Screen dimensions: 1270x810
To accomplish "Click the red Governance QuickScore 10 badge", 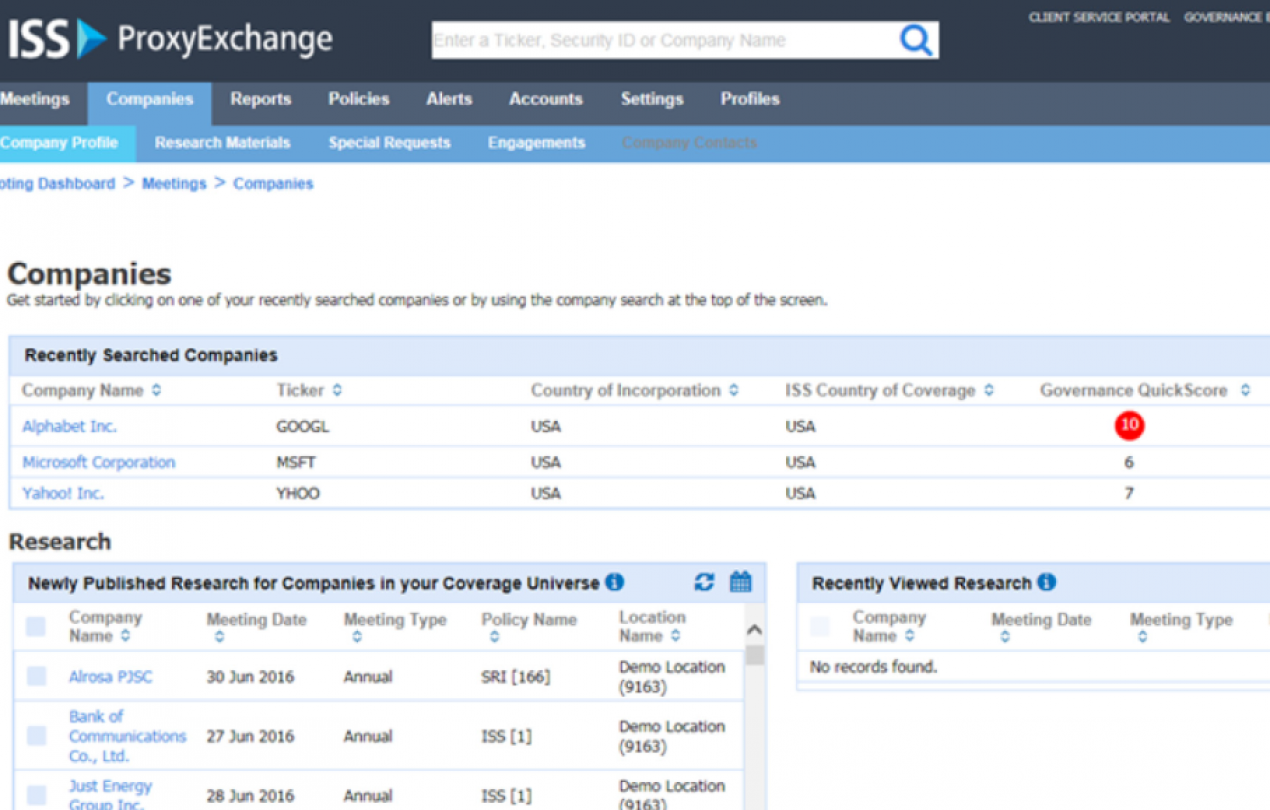I will pos(1129,425).
